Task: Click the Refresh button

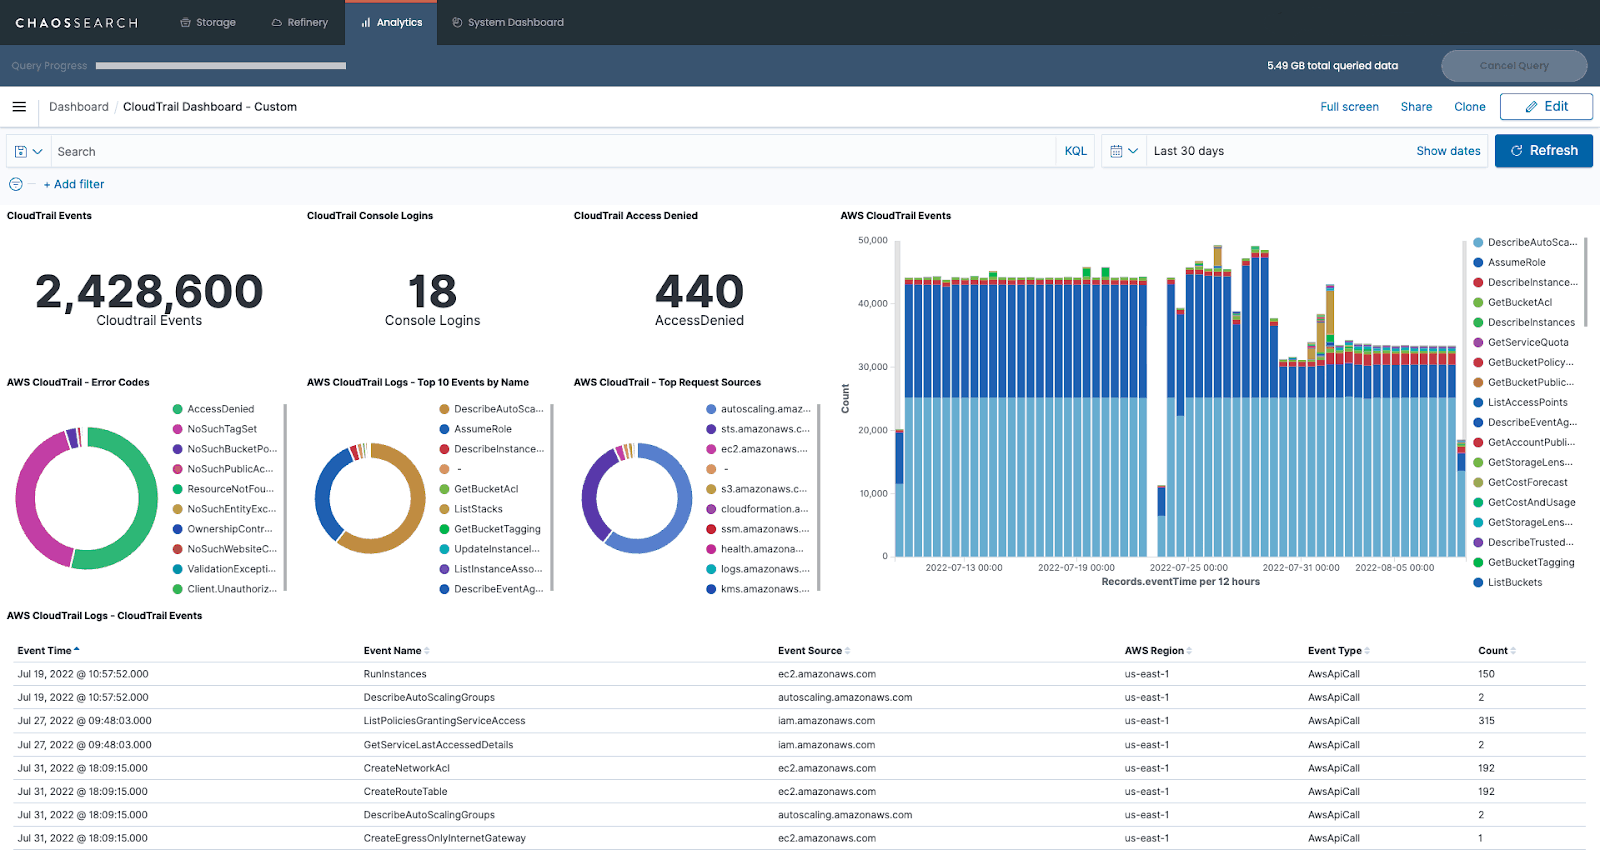Action: click(1544, 151)
